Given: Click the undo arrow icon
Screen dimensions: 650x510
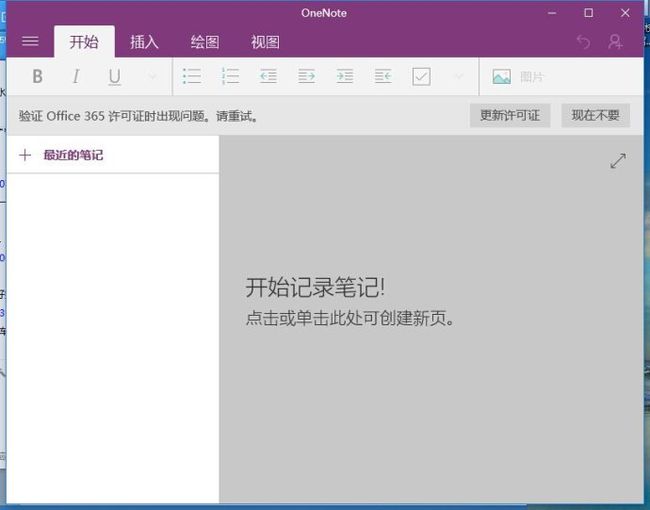Looking at the screenshot, I should coord(584,42).
